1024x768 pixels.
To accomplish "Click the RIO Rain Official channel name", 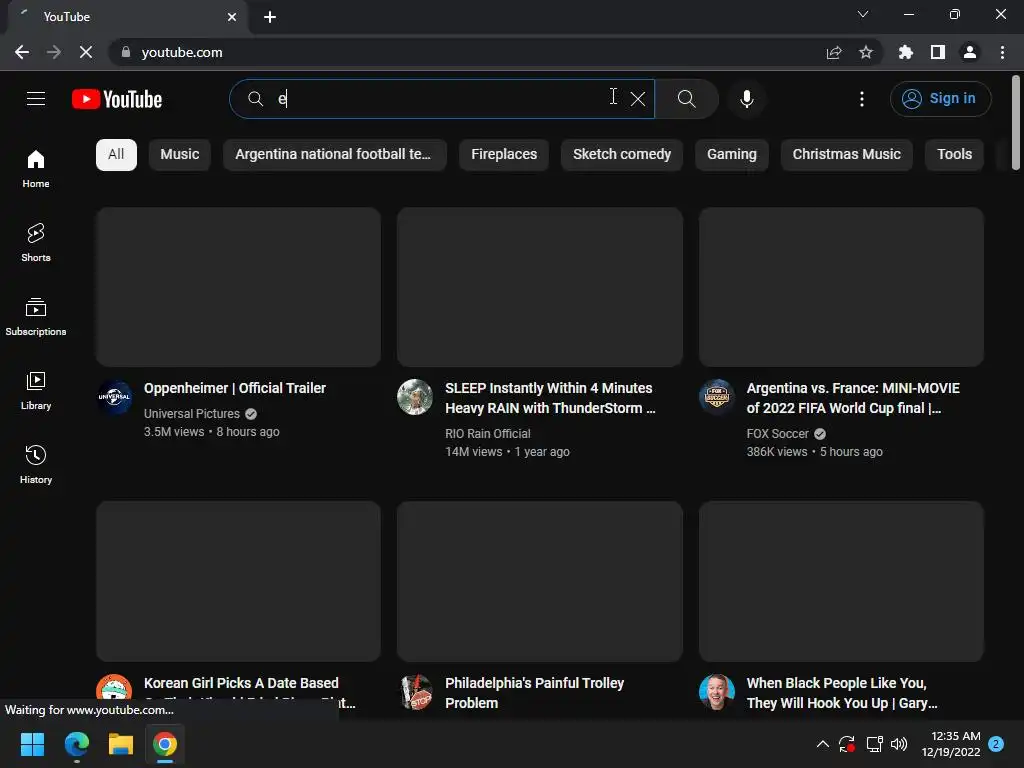I will pyautogui.click(x=487, y=434).
